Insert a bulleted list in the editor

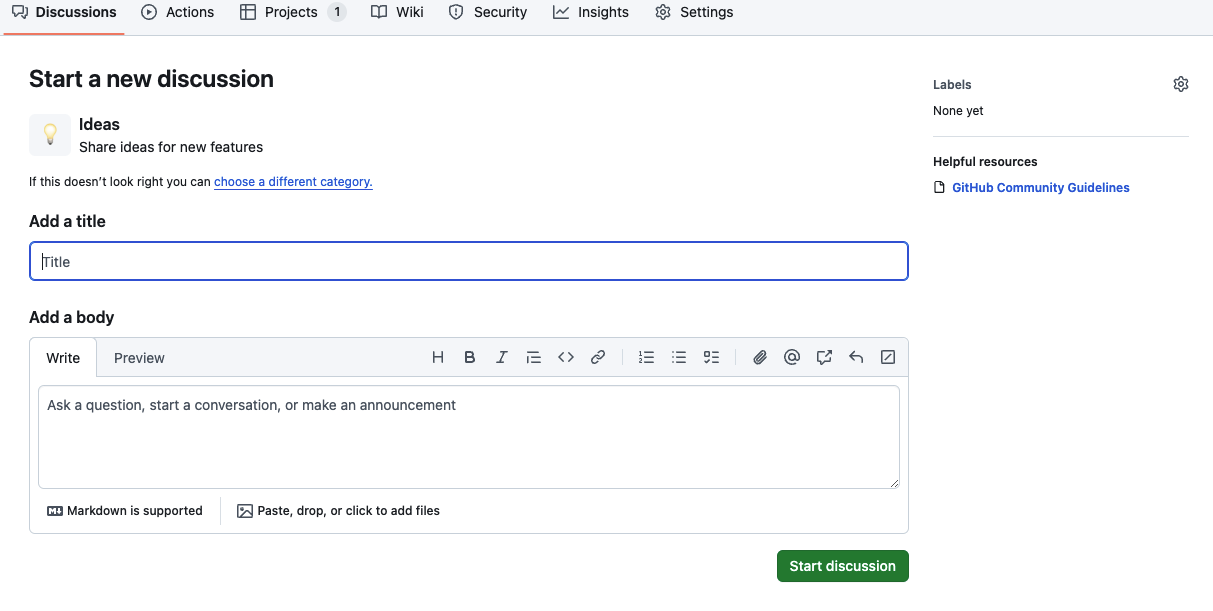[679, 357]
